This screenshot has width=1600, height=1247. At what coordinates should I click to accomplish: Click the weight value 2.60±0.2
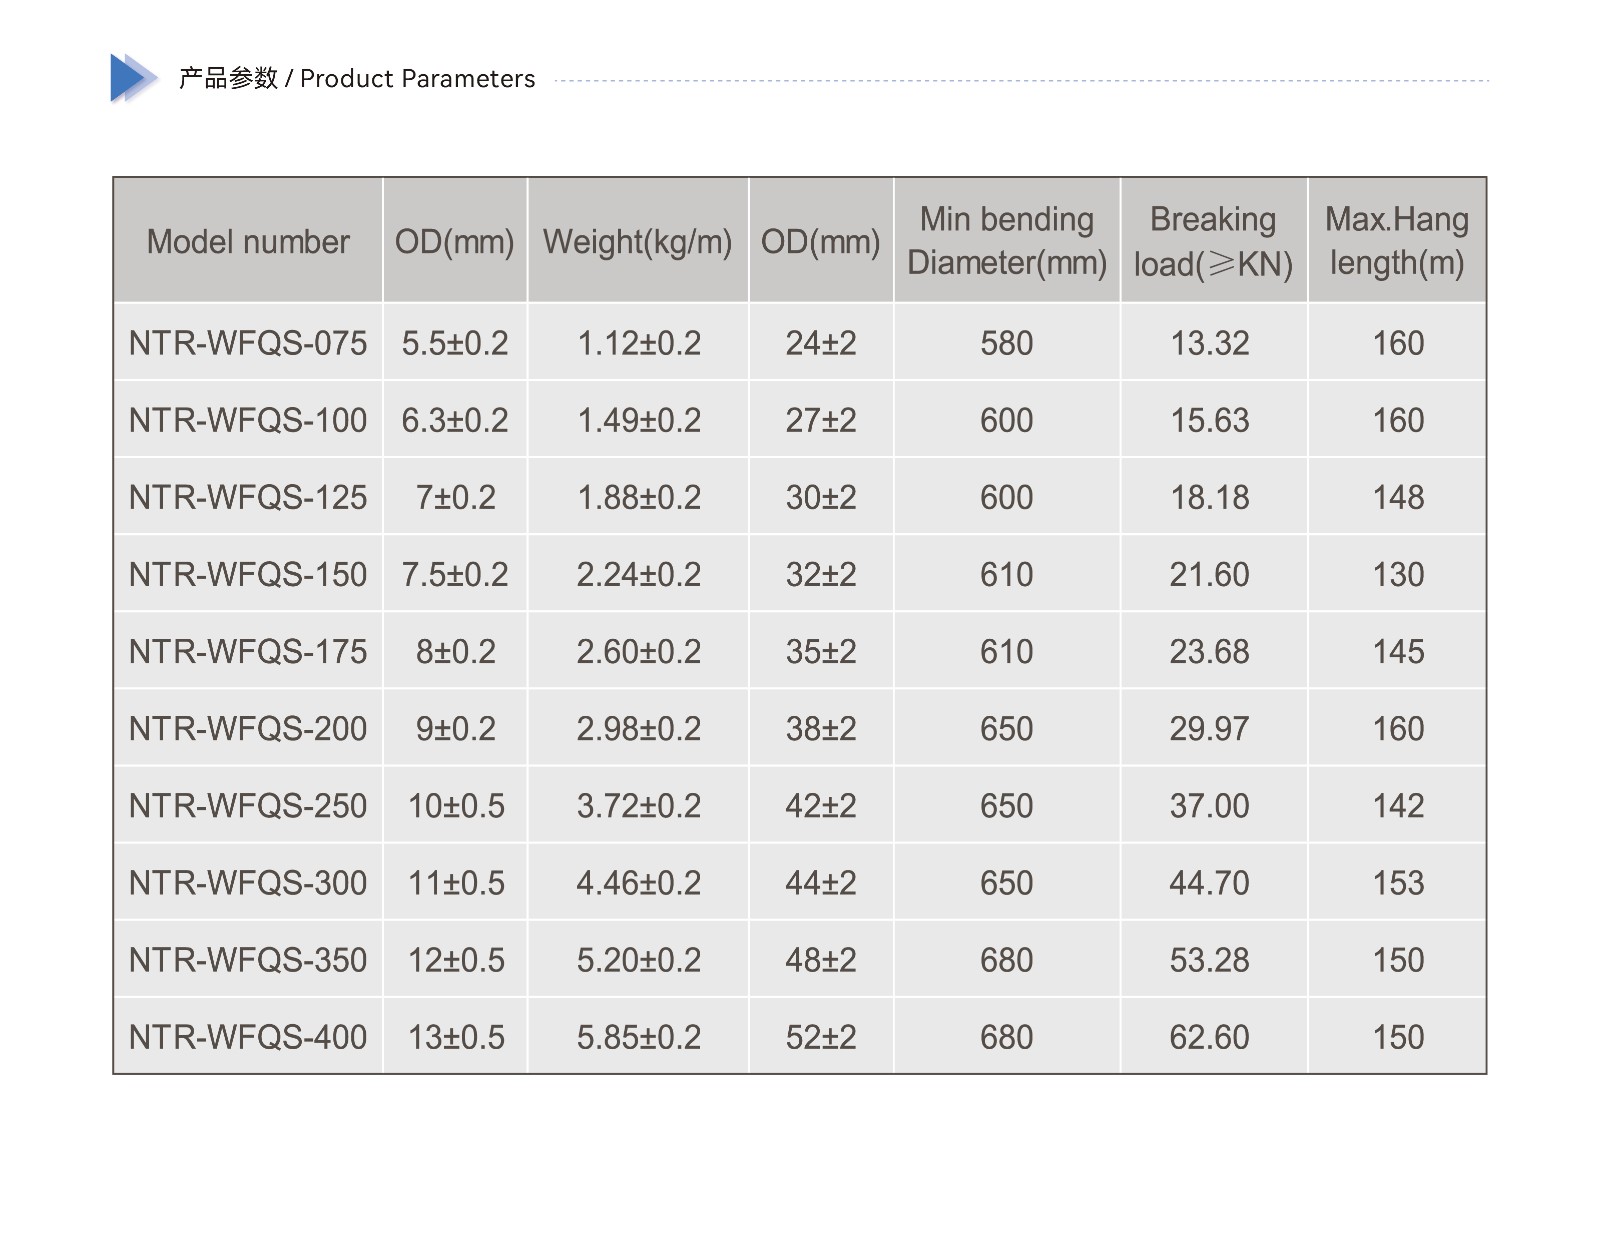[639, 651]
